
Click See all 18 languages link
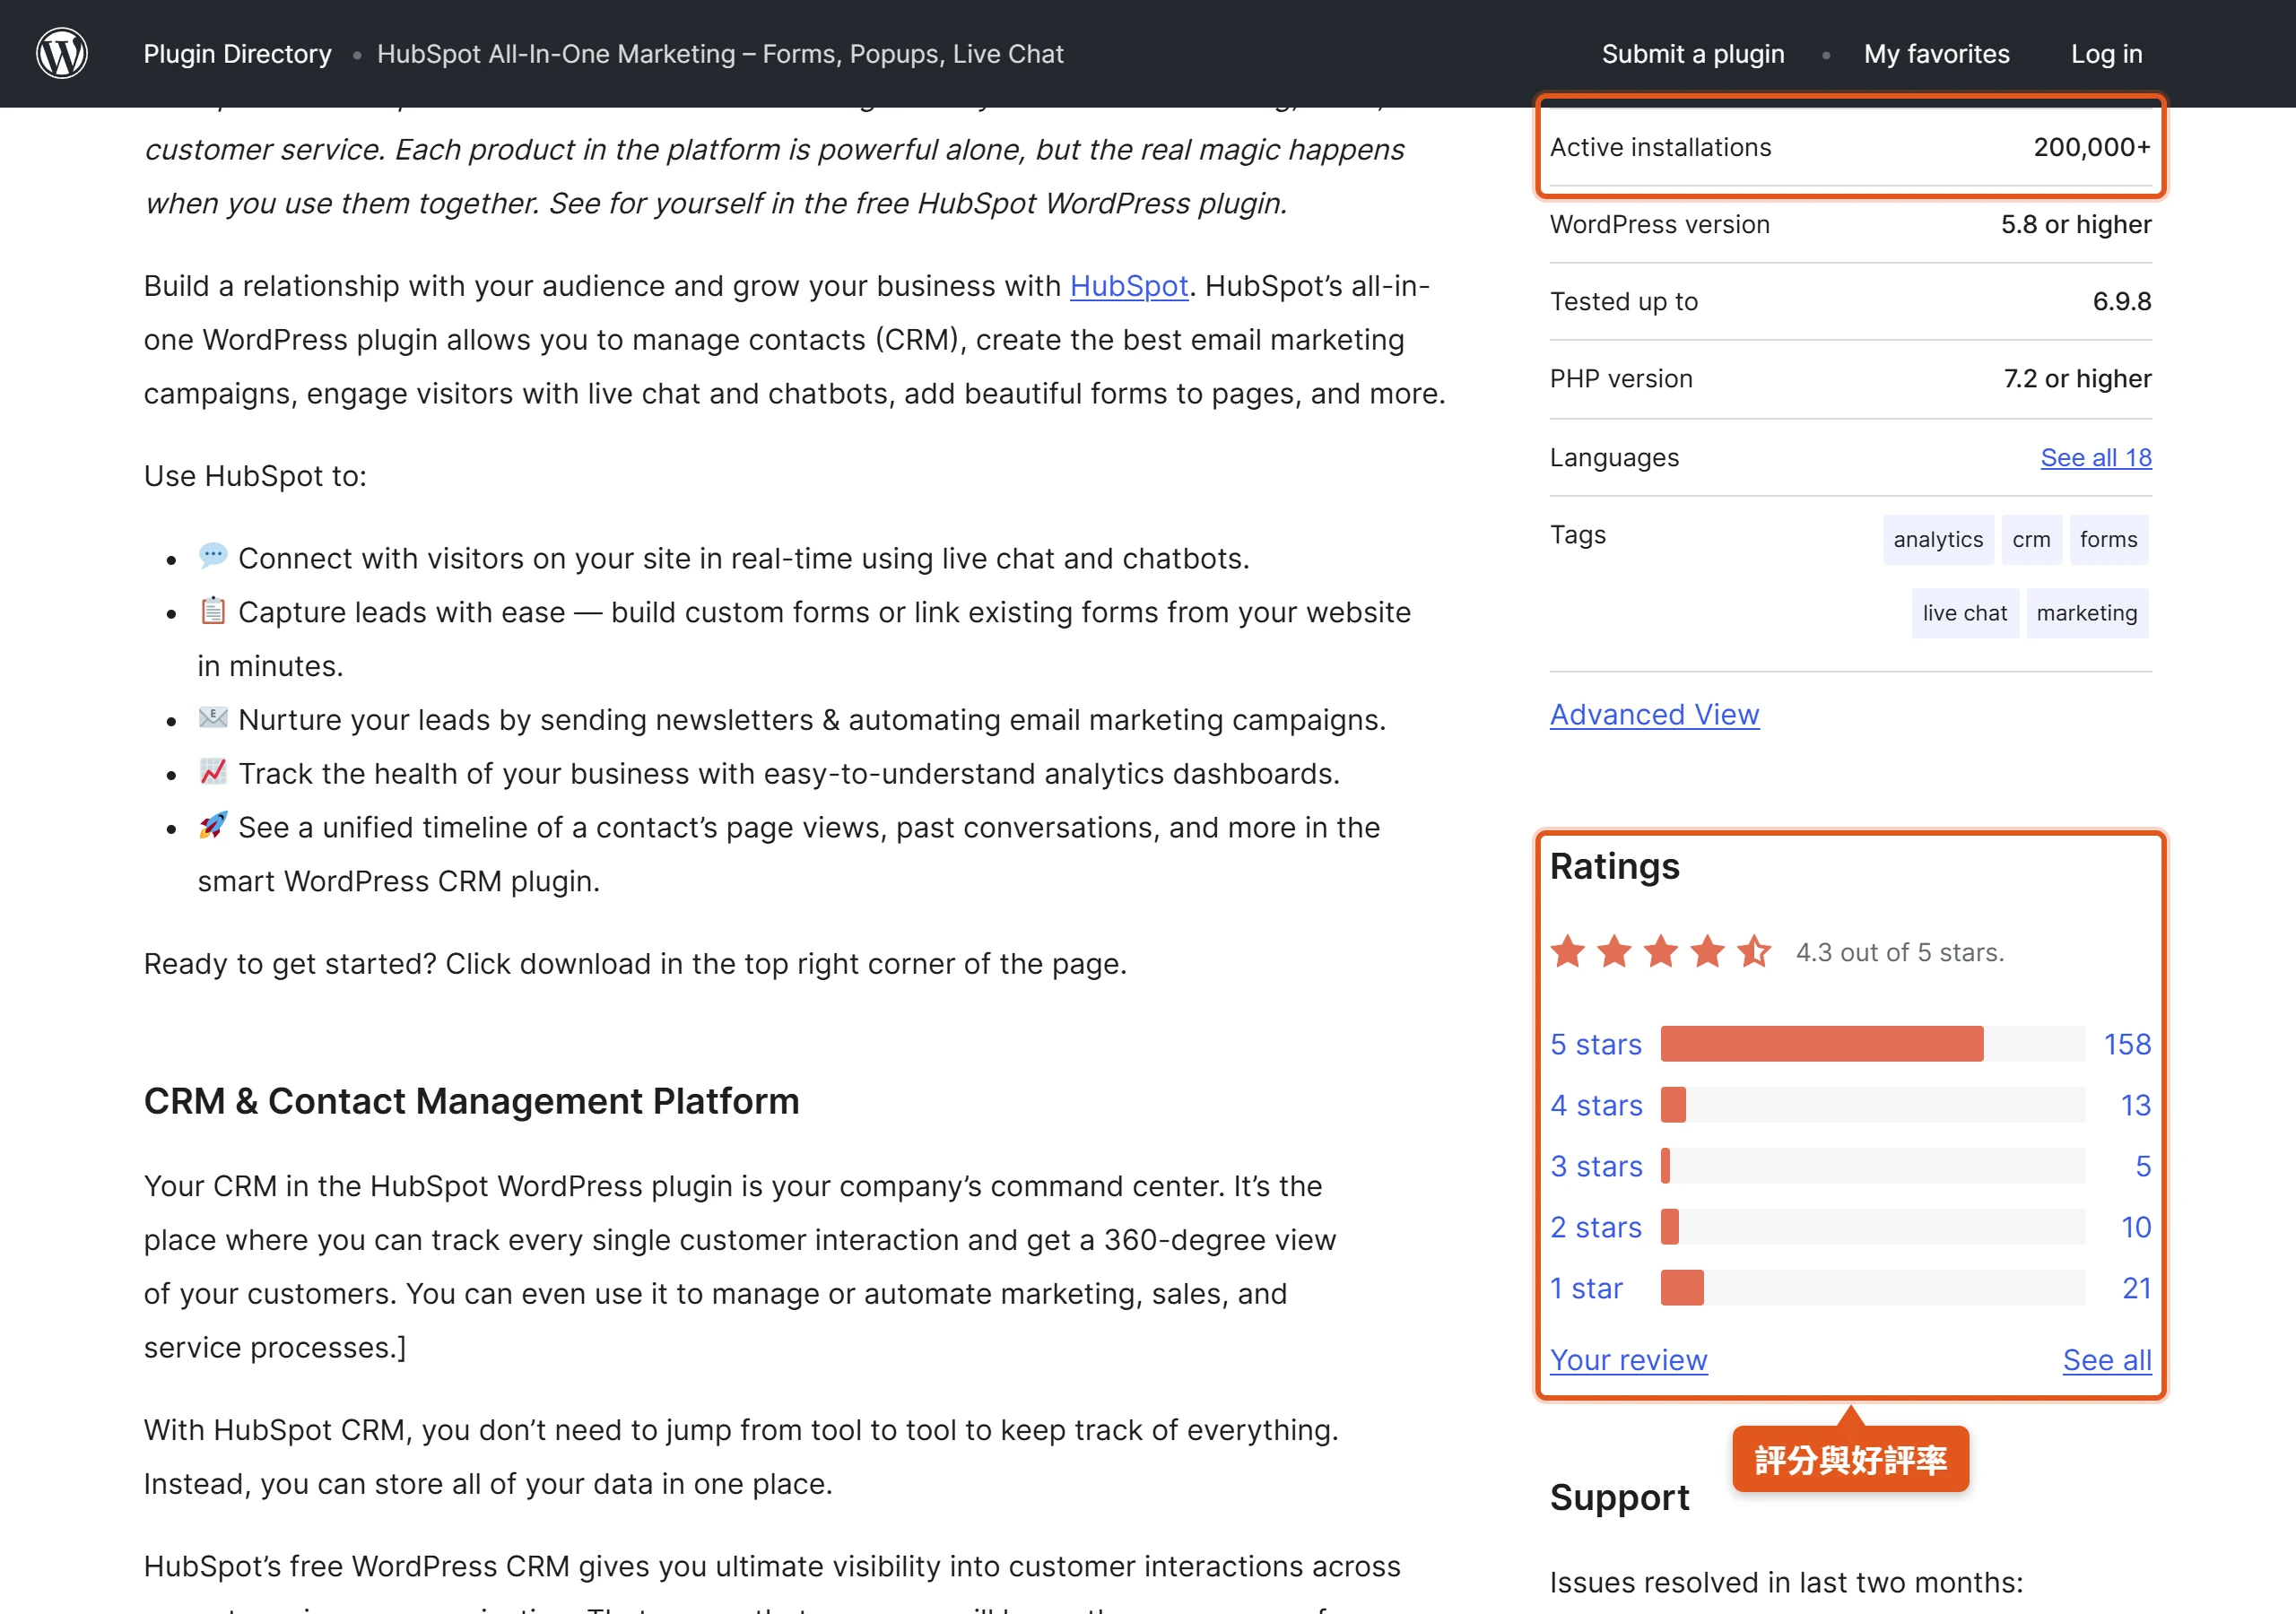pos(2095,457)
